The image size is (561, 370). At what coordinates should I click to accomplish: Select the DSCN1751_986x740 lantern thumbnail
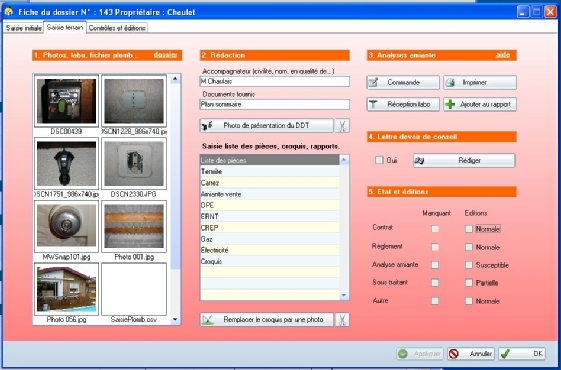[x=66, y=164]
